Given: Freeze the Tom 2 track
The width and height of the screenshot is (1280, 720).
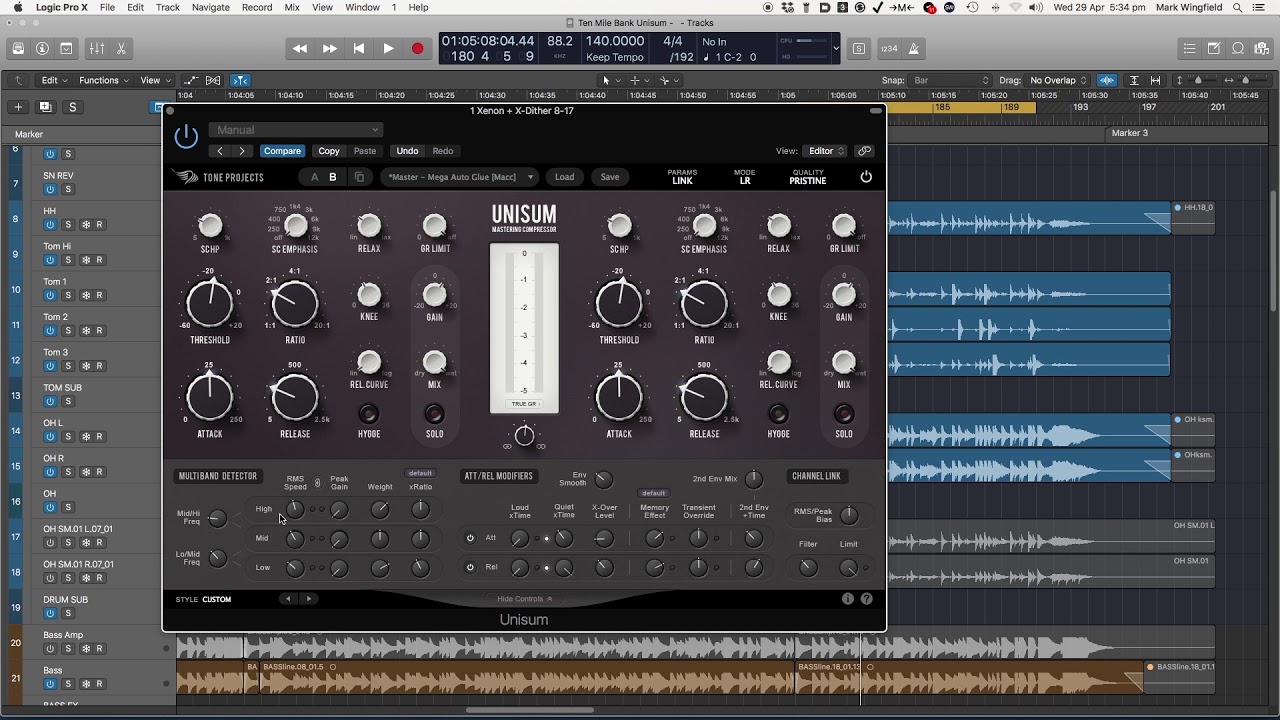Looking at the screenshot, I should (x=84, y=331).
